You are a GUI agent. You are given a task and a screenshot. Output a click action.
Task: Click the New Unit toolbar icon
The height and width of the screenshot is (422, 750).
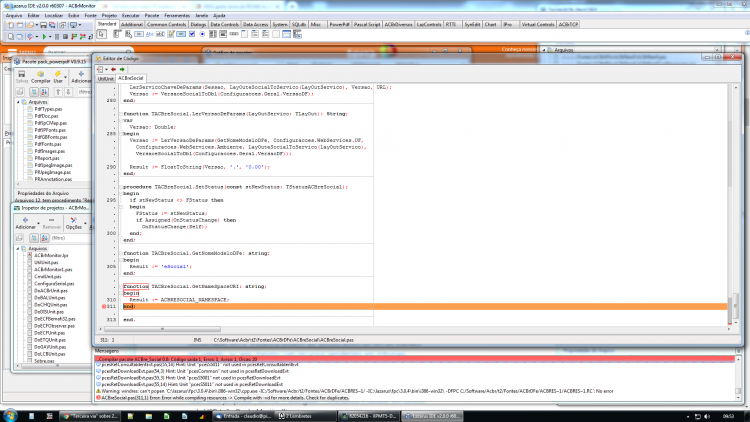pos(11,25)
